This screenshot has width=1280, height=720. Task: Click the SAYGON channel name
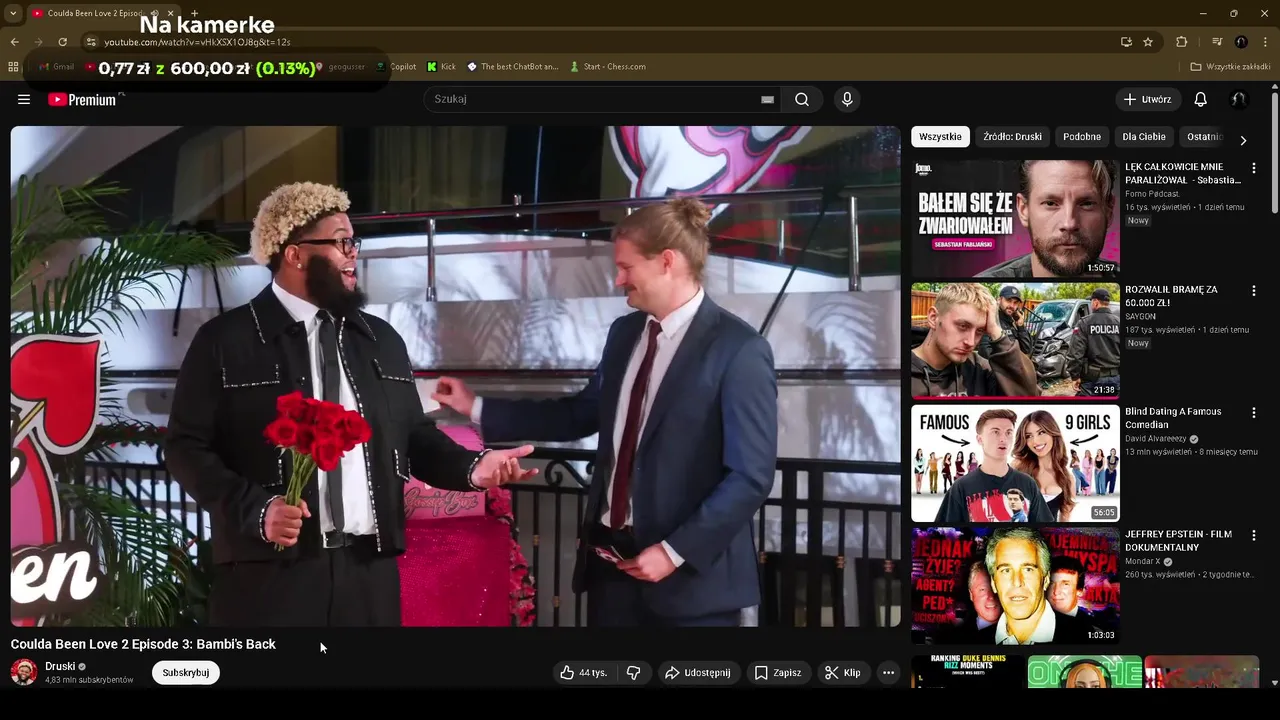1140,316
